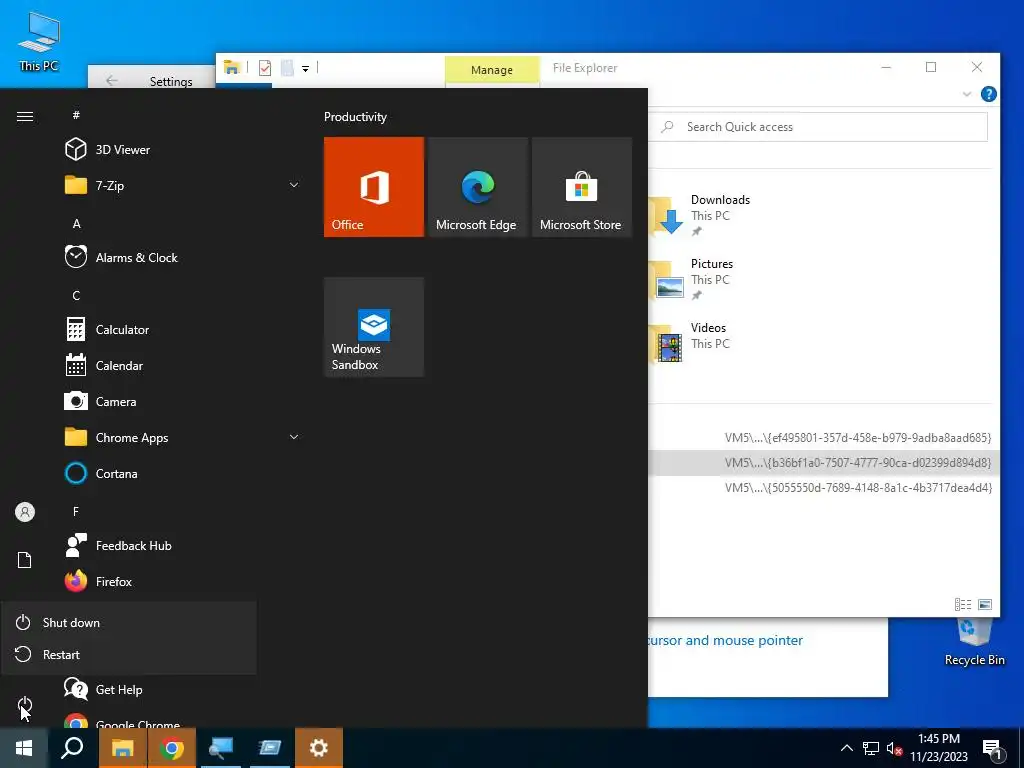Expand the Chrome Apps folder

182,437
